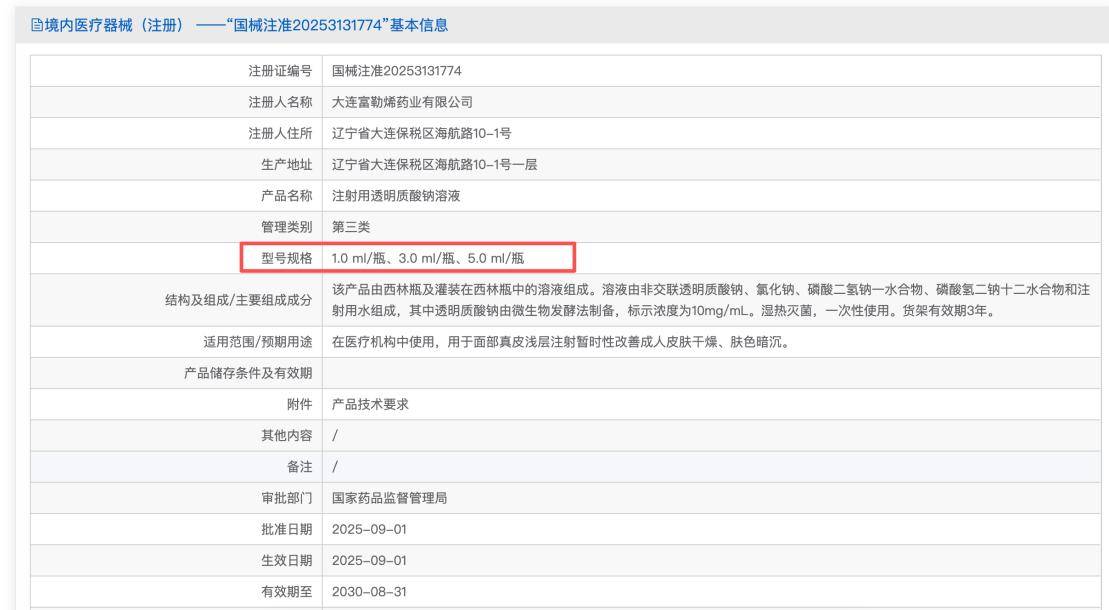The width and height of the screenshot is (1109, 610).
Task: Select the product name 注射用透明质酸钠溶液
Action: coord(396,195)
